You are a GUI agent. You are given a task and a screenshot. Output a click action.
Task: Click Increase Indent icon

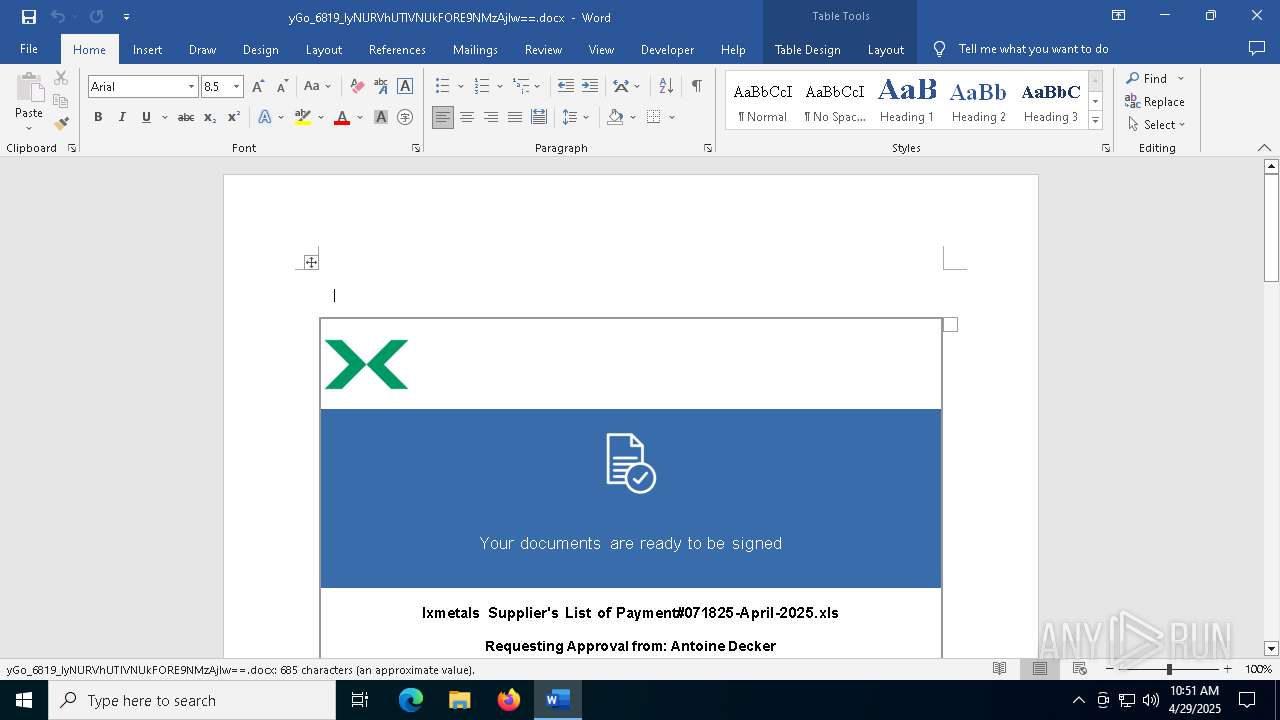point(590,86)
